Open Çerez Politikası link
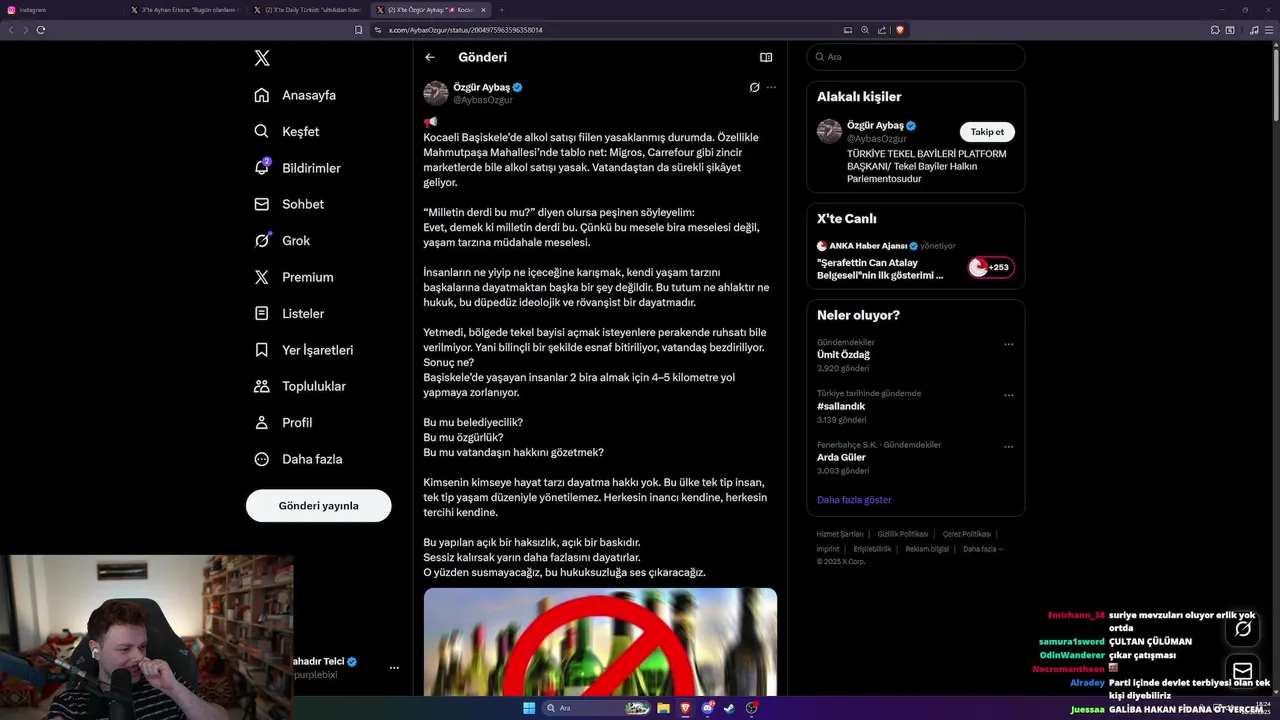 click(x=966, y=534)
